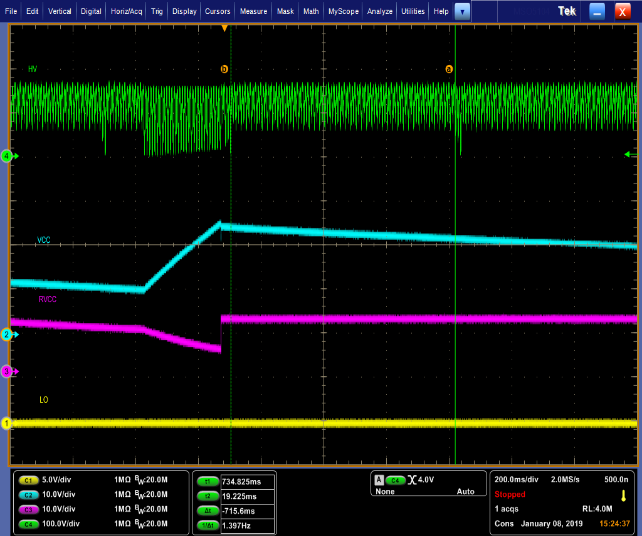The height and width of the screenshot is (536, 642).
Task: Click the trigger Auto mode readout
Action: tap(465, 492)
